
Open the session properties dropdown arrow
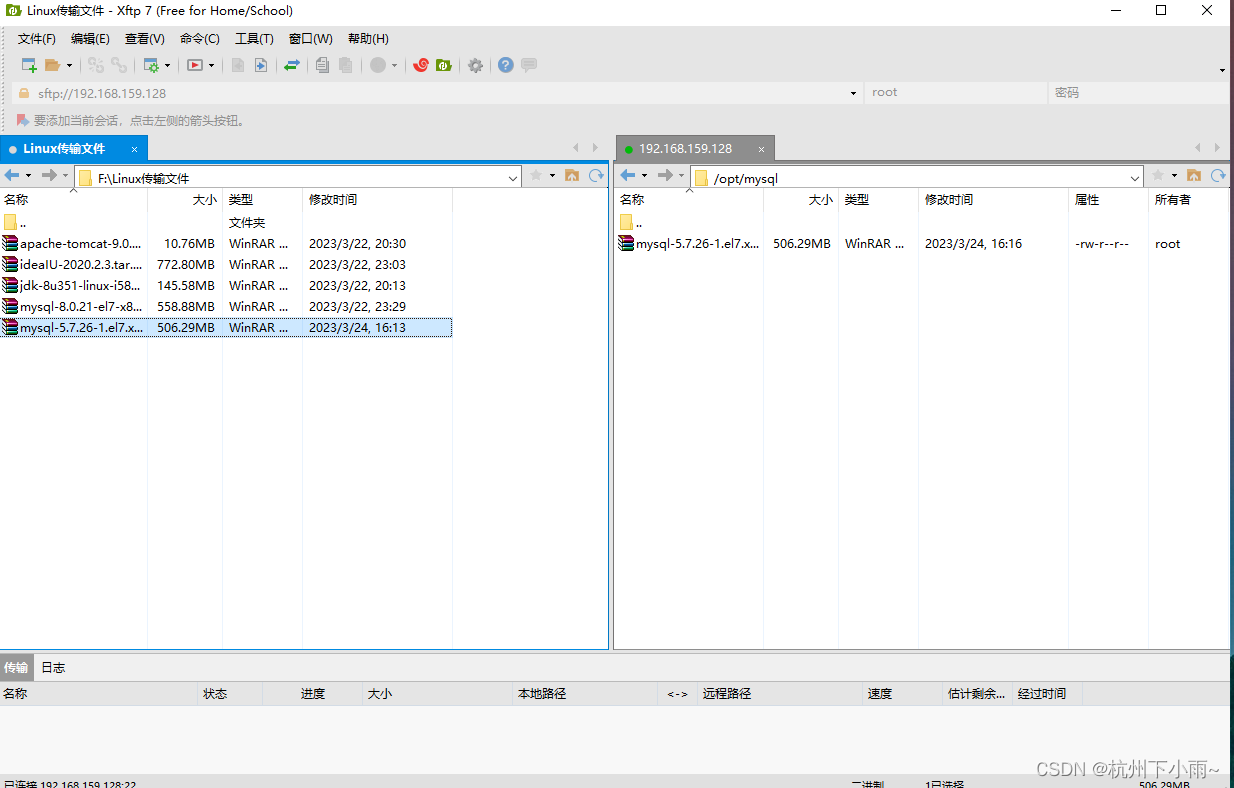(167, 66)
